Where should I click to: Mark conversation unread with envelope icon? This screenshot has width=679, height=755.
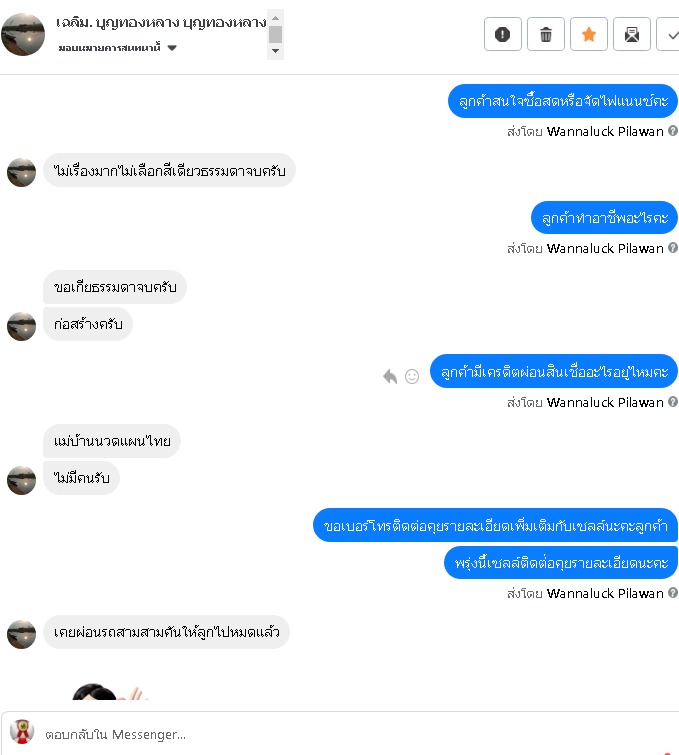pos(632,34)
